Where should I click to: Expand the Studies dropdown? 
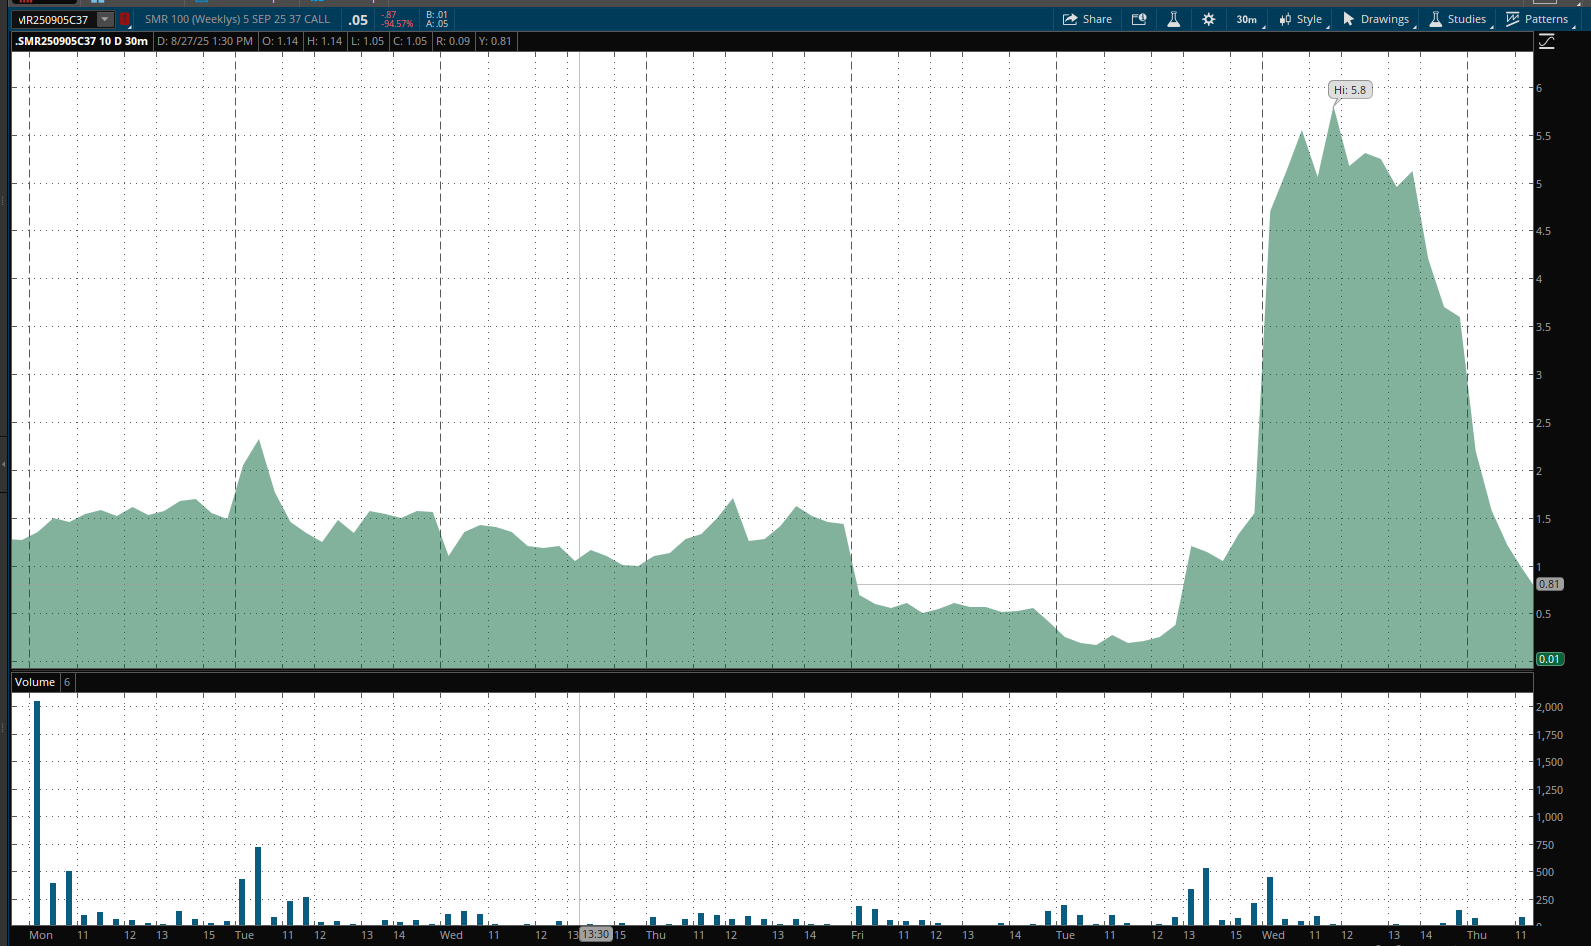click(x=1458, y=19)
